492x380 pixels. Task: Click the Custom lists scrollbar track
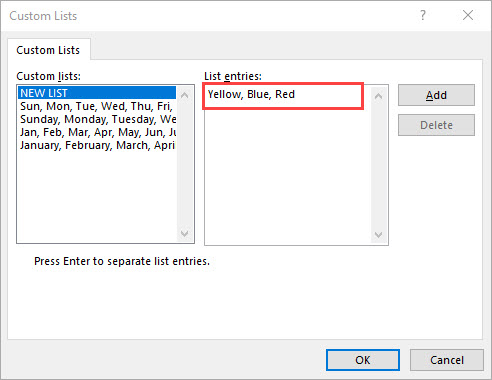tap(184, 164)
